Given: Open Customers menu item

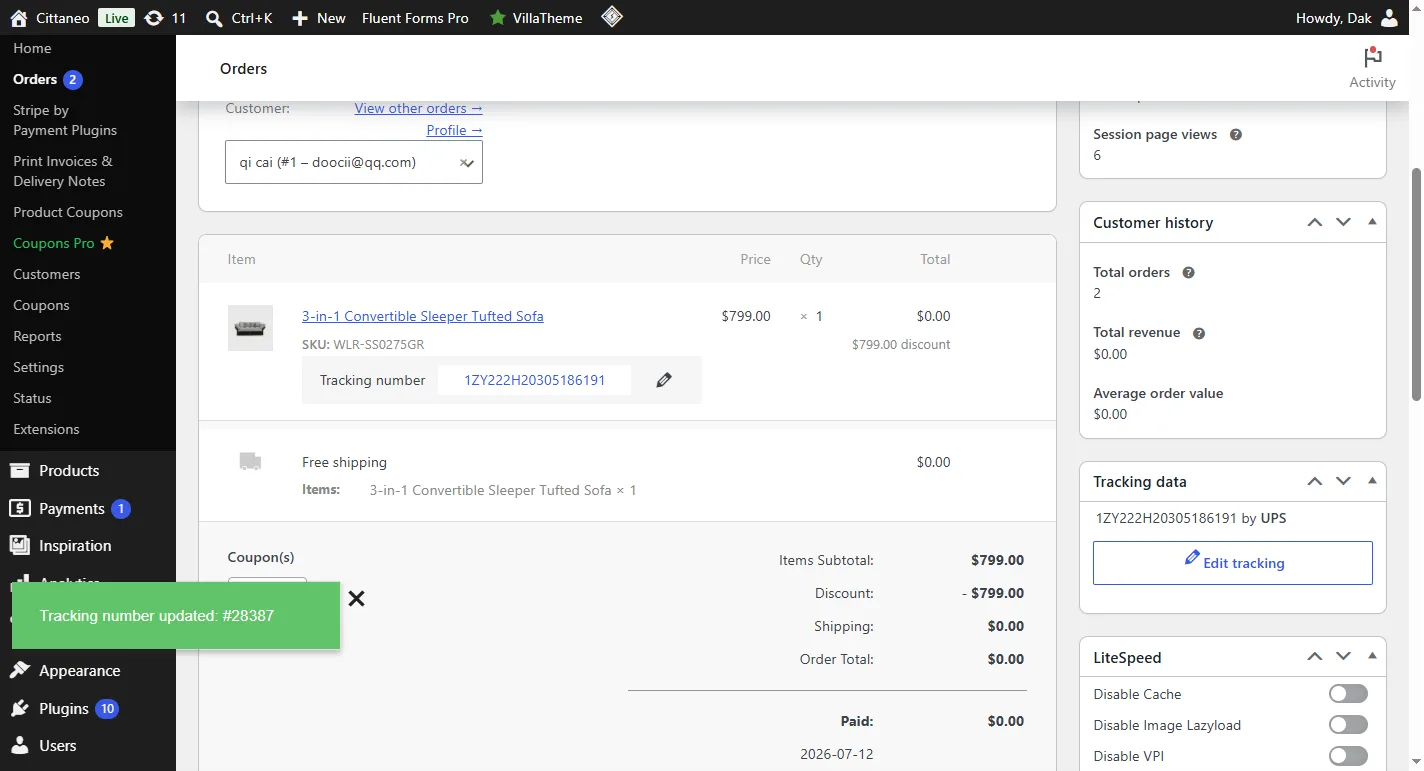Looking at the screenshot, I should click(47, 274).
